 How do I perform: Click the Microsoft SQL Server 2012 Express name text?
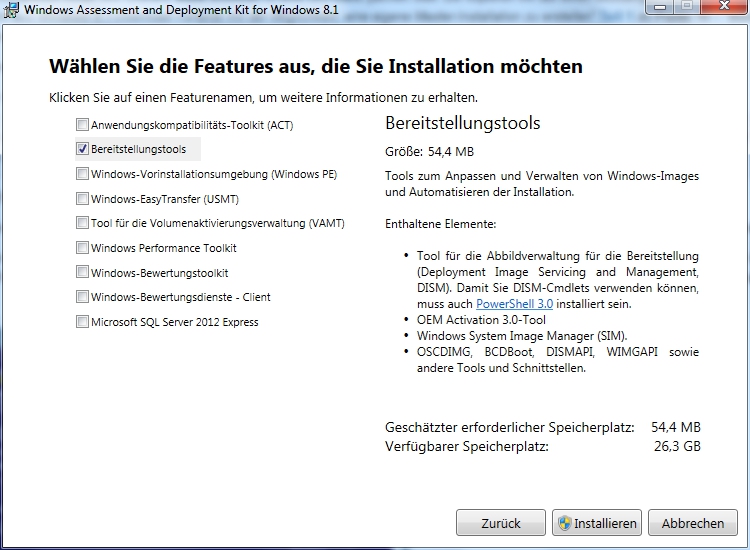(x=175, y=322)
